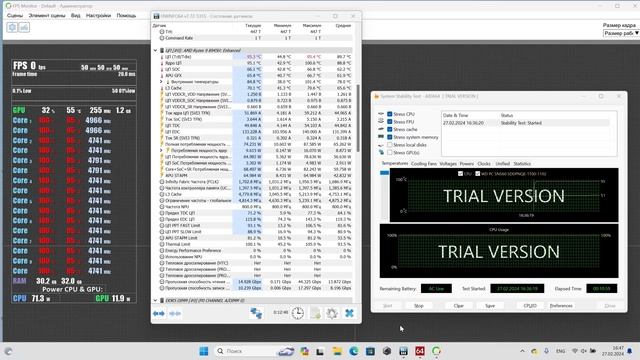Click FPS Monitor first toolbar settings icon
The height and width of the screenshot is (360, 640).
pyautogui.click(x=12, y=27)
